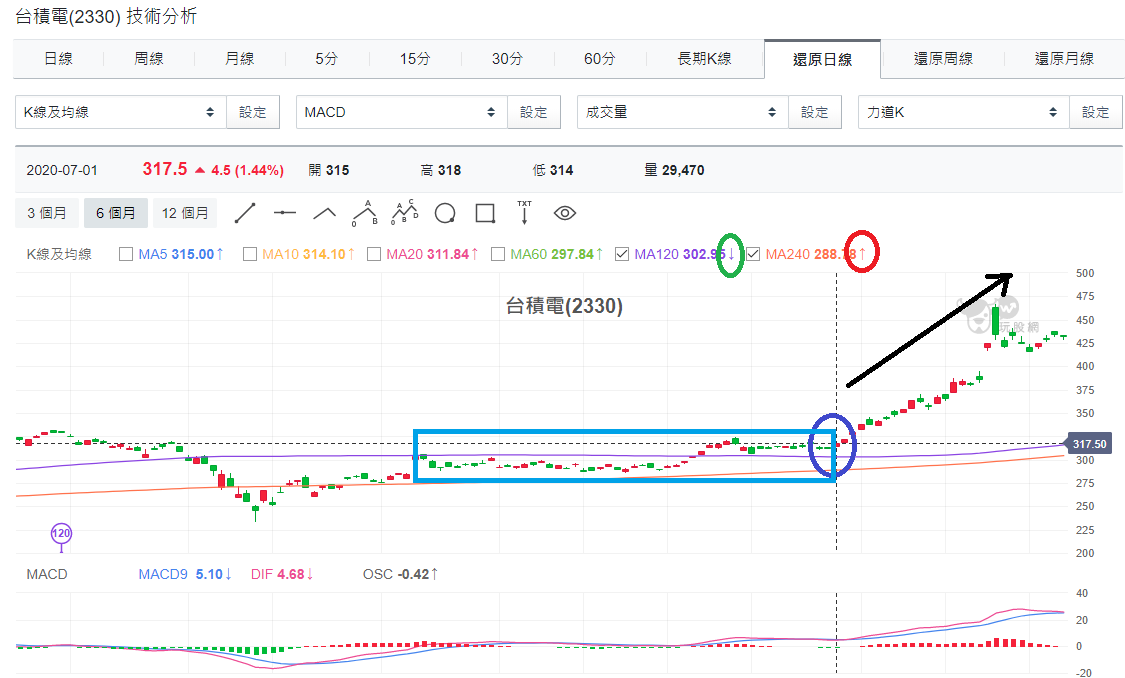Image resolution: width=1125 pixels, height=678 pixels.
Task: Switch to the 15分 tab
Action: pyautogui.click(x=415, y=59)
